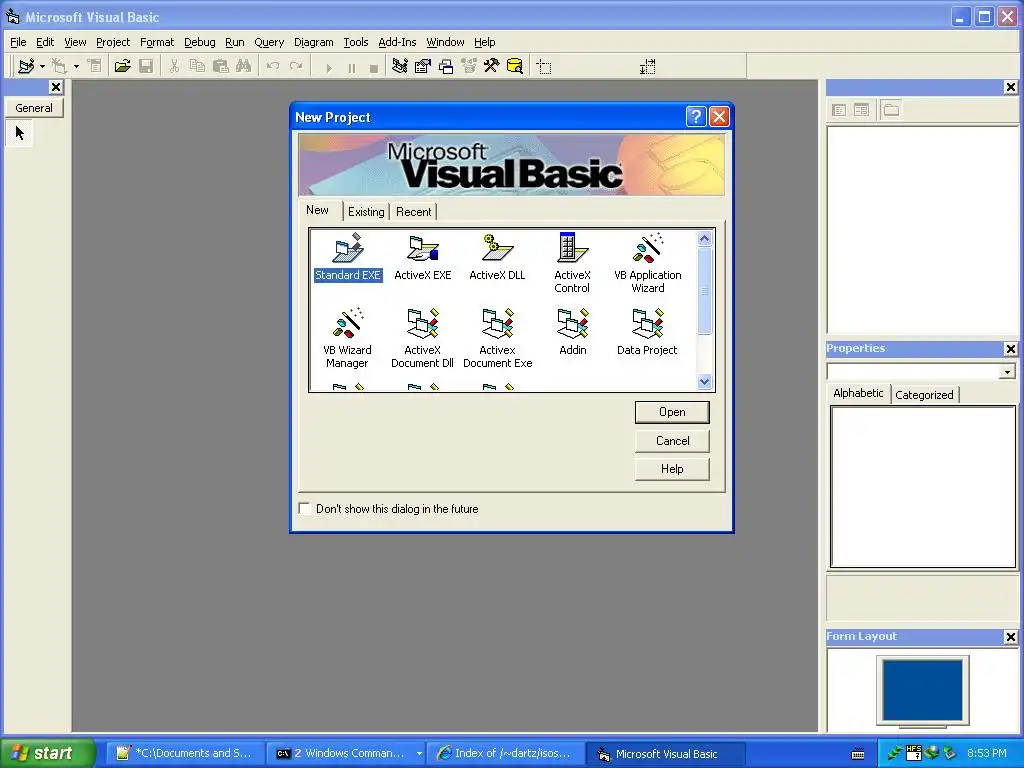Check Don't show this dialog in future
Screen dimensions: 1024x768
(x=305, y=508)
